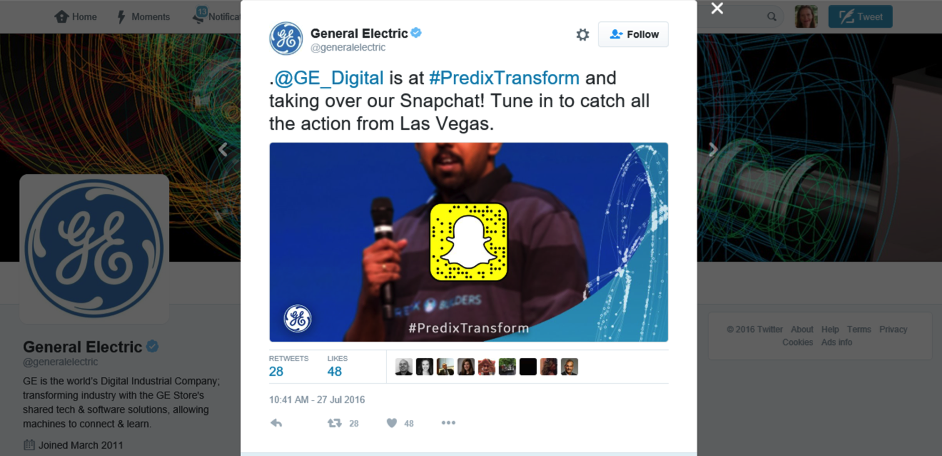
Task: Click the Tweet compose button
Action: click(860, 17)
